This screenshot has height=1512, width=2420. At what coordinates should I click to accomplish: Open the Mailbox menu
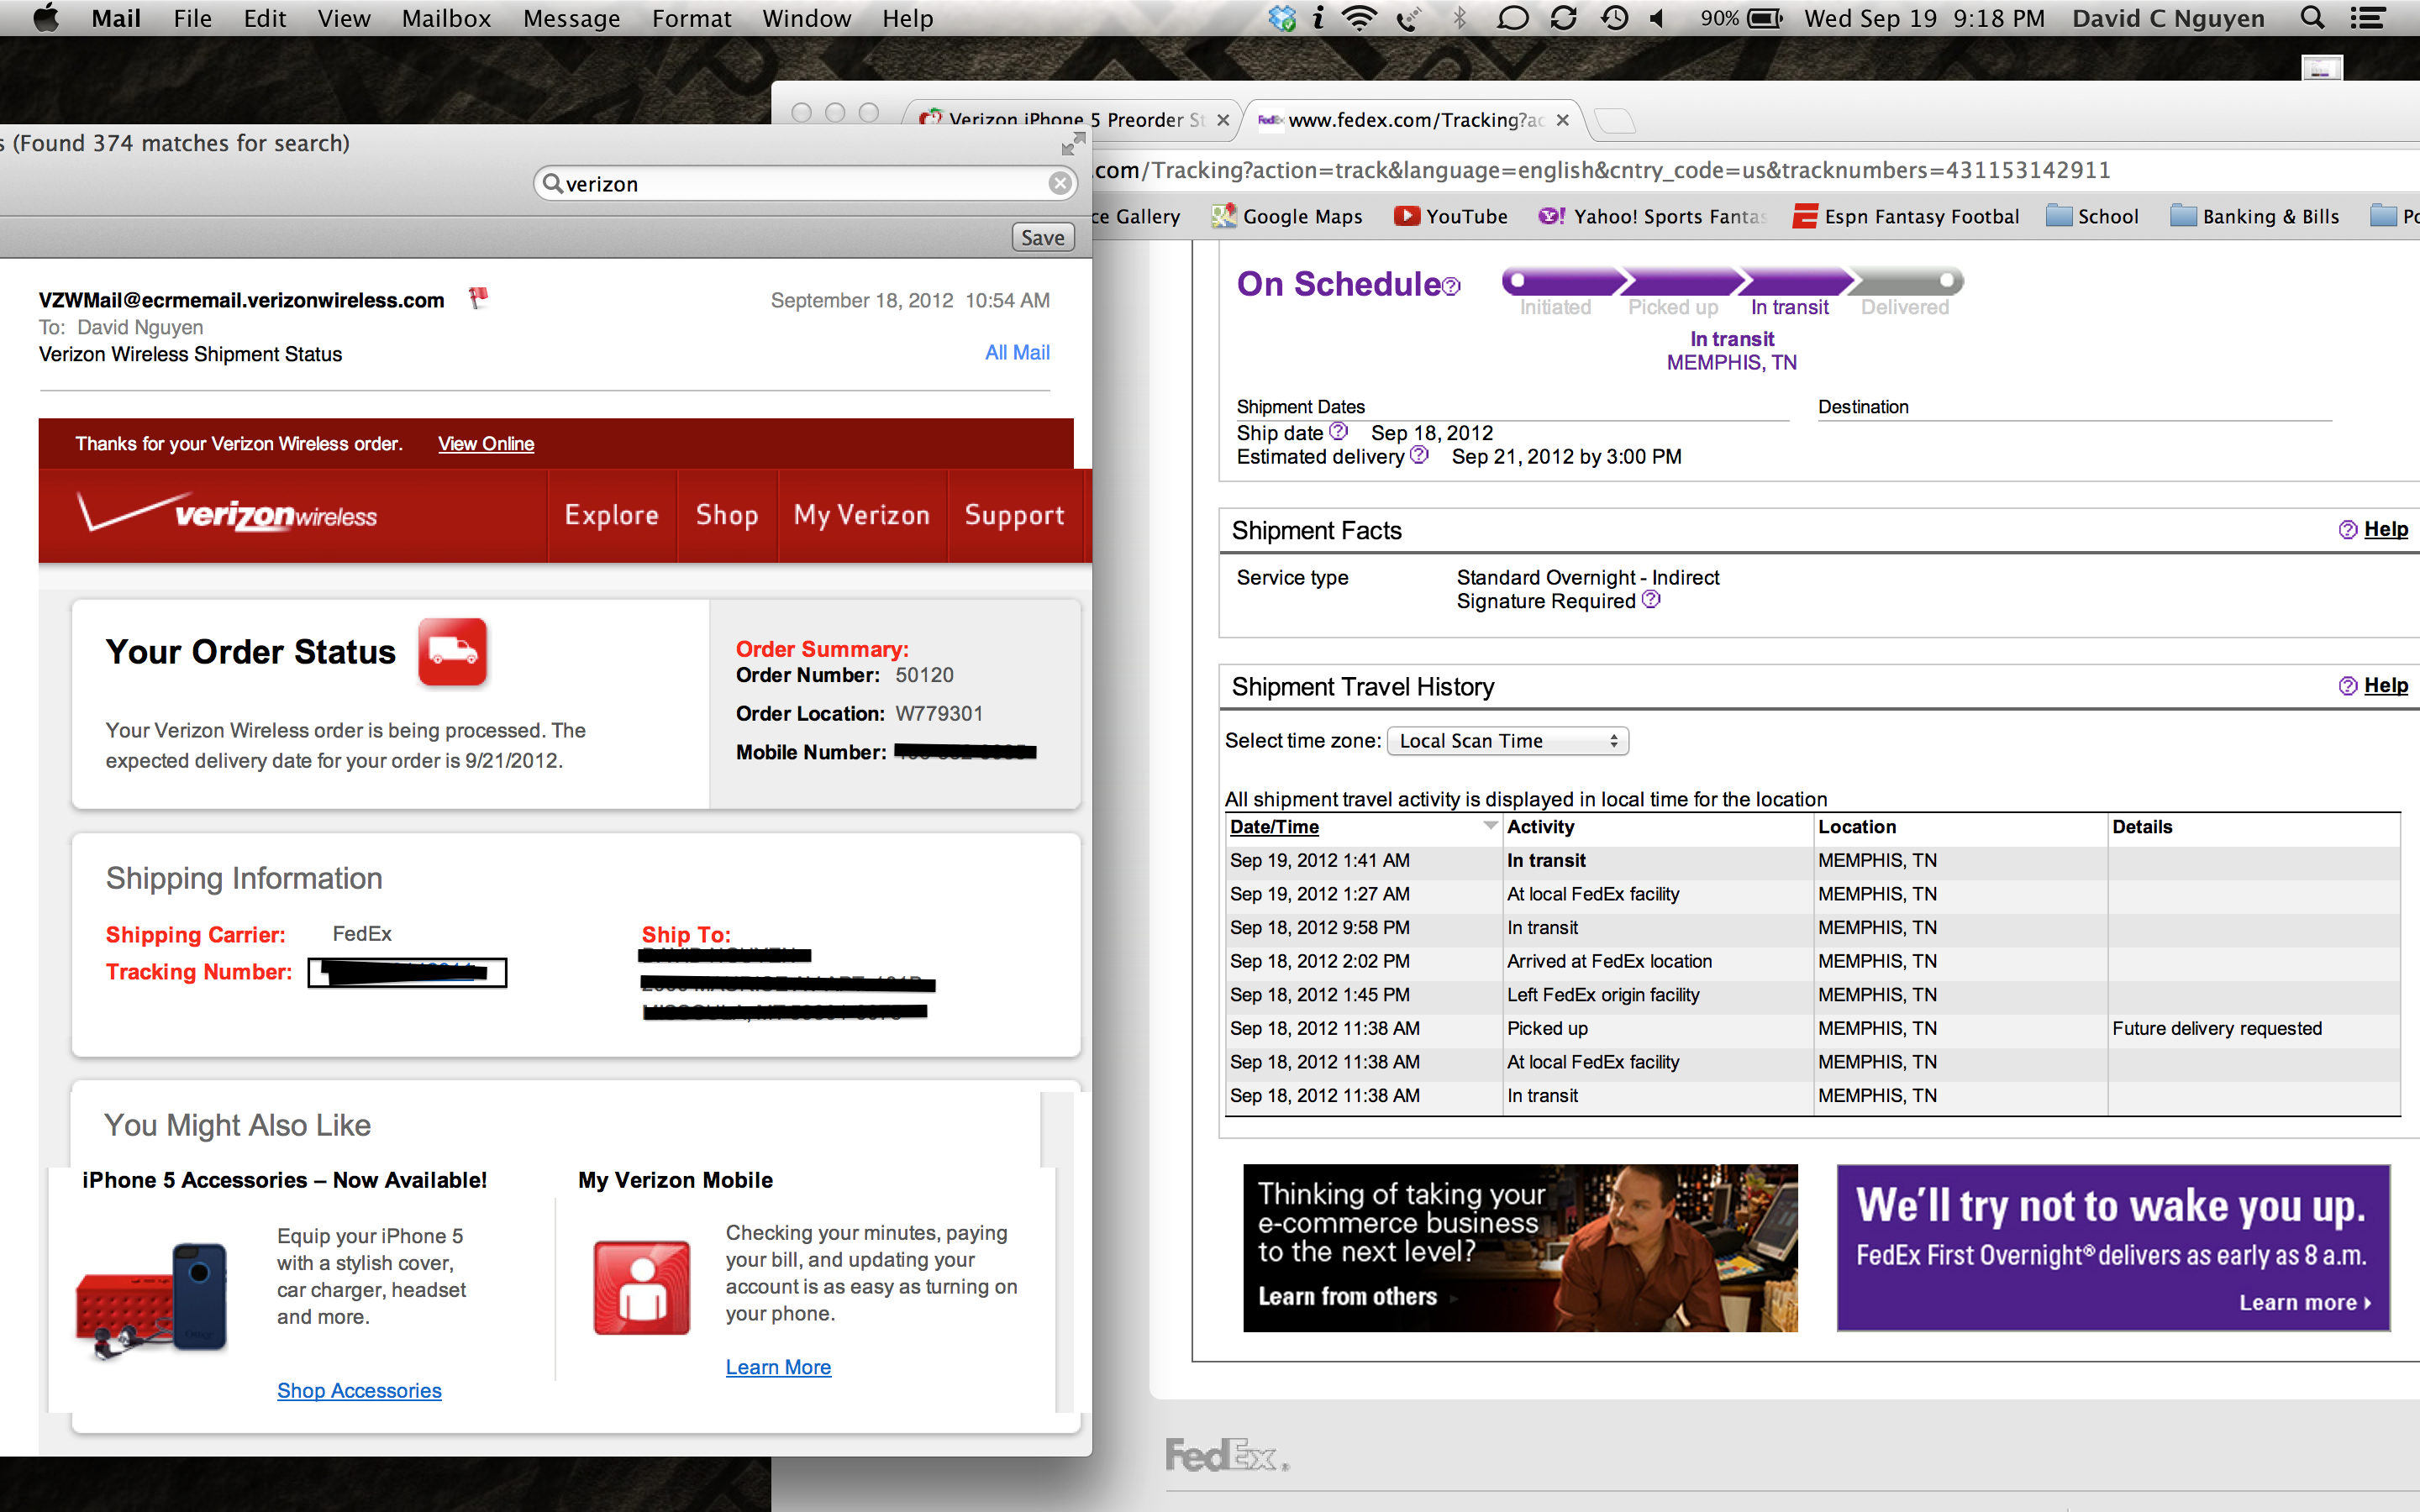click(446, 18)
